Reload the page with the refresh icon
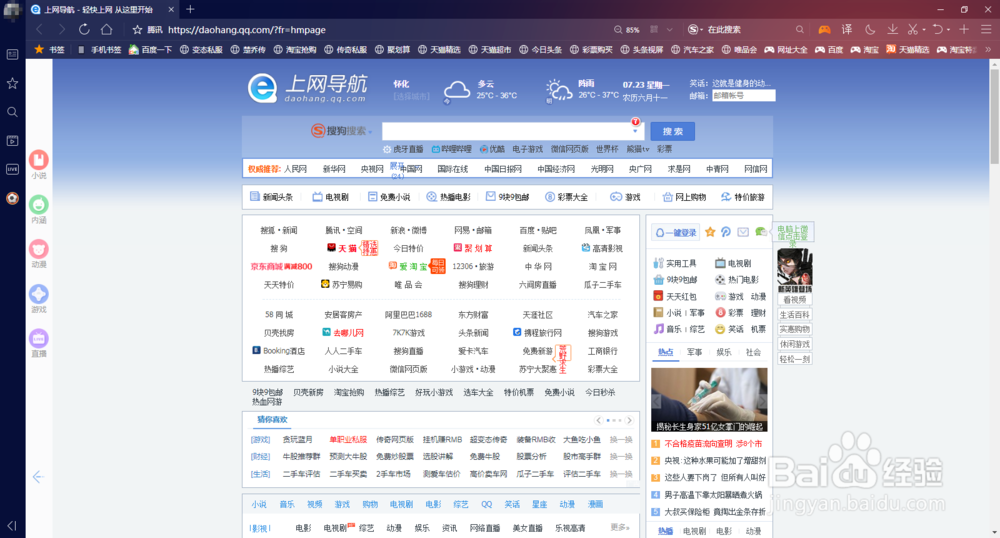Image resolution: width=1000 pixels, height=538 pixels. pyautogui.click(x=84, y=29)
